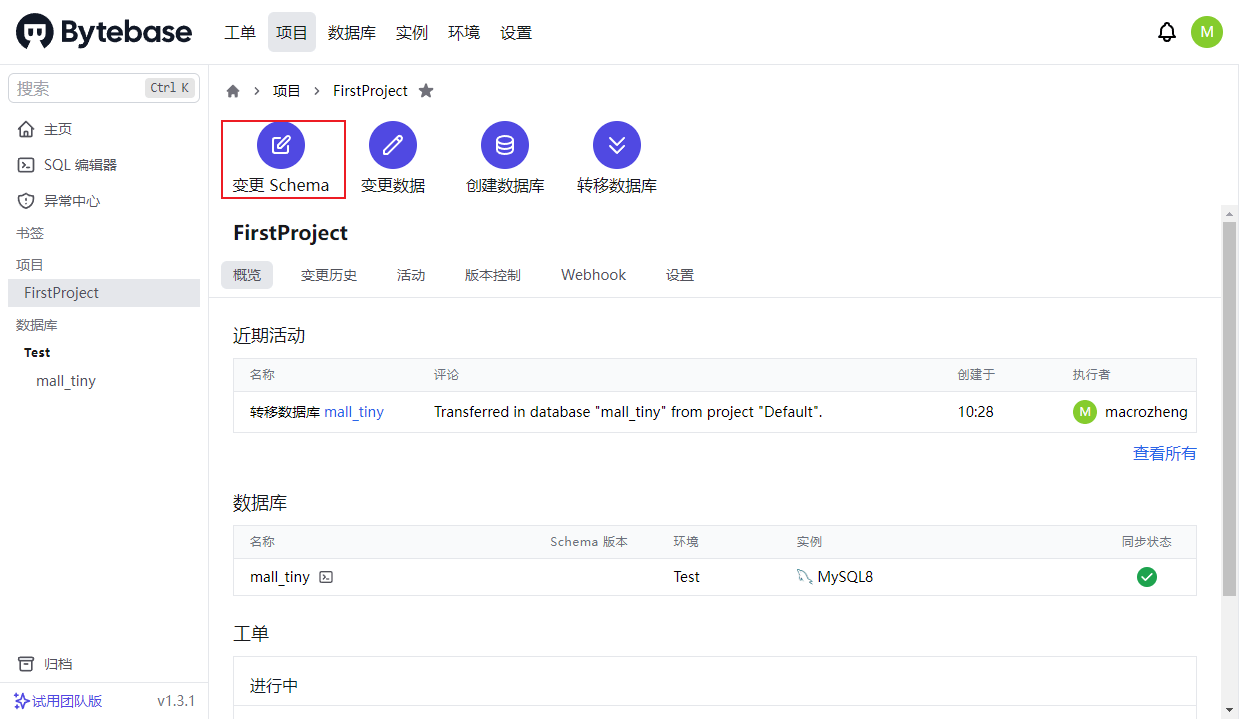The image size is (1239, 719).
Task: Switch to the project 设置 tab
Action: [680, 275]
